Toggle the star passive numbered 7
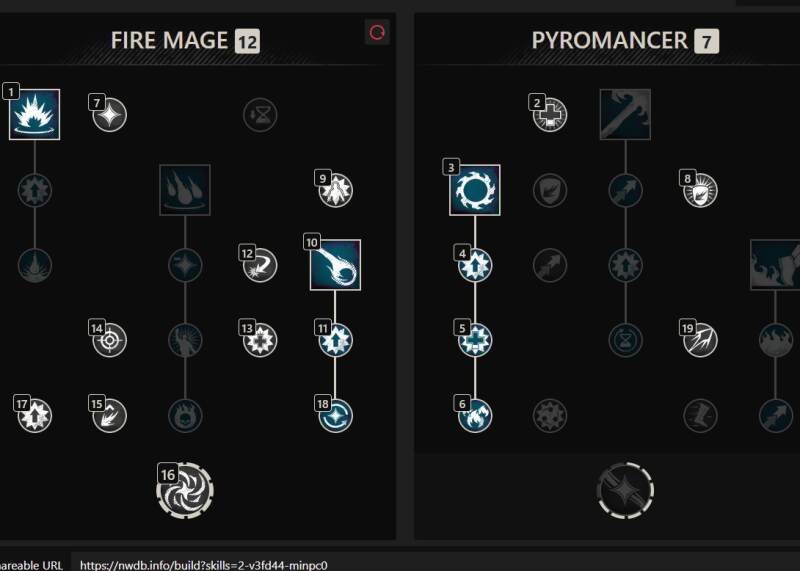Image resolution: width=800 pixels, height=571 pixels. (x=110, y=114)
